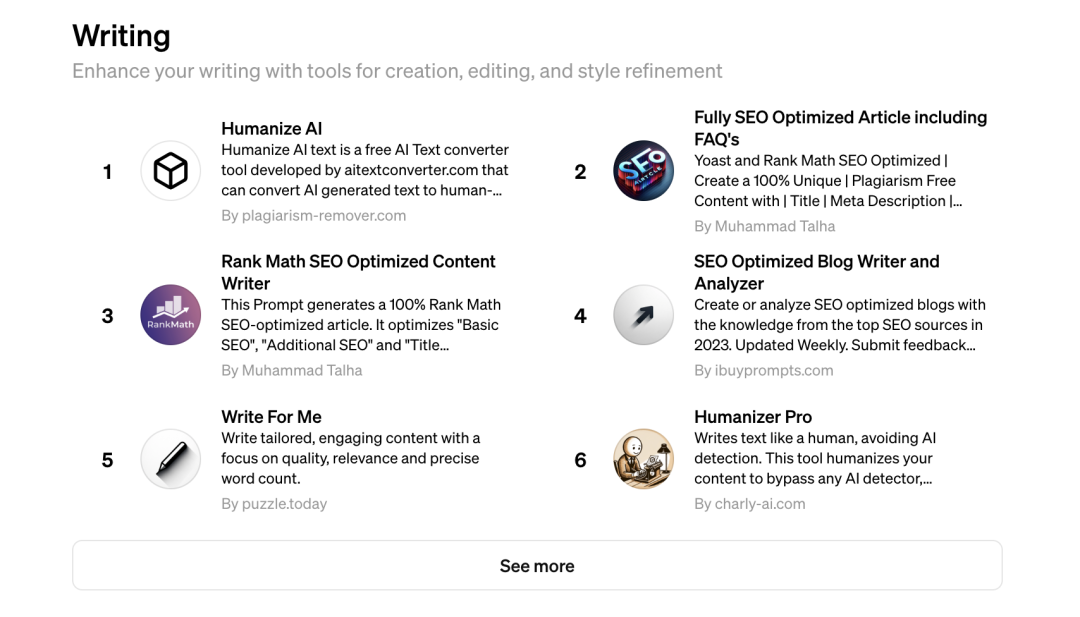Click By ibuyprompts.com author text
This screenshot has height=617, width=1080.
point(763,370)
